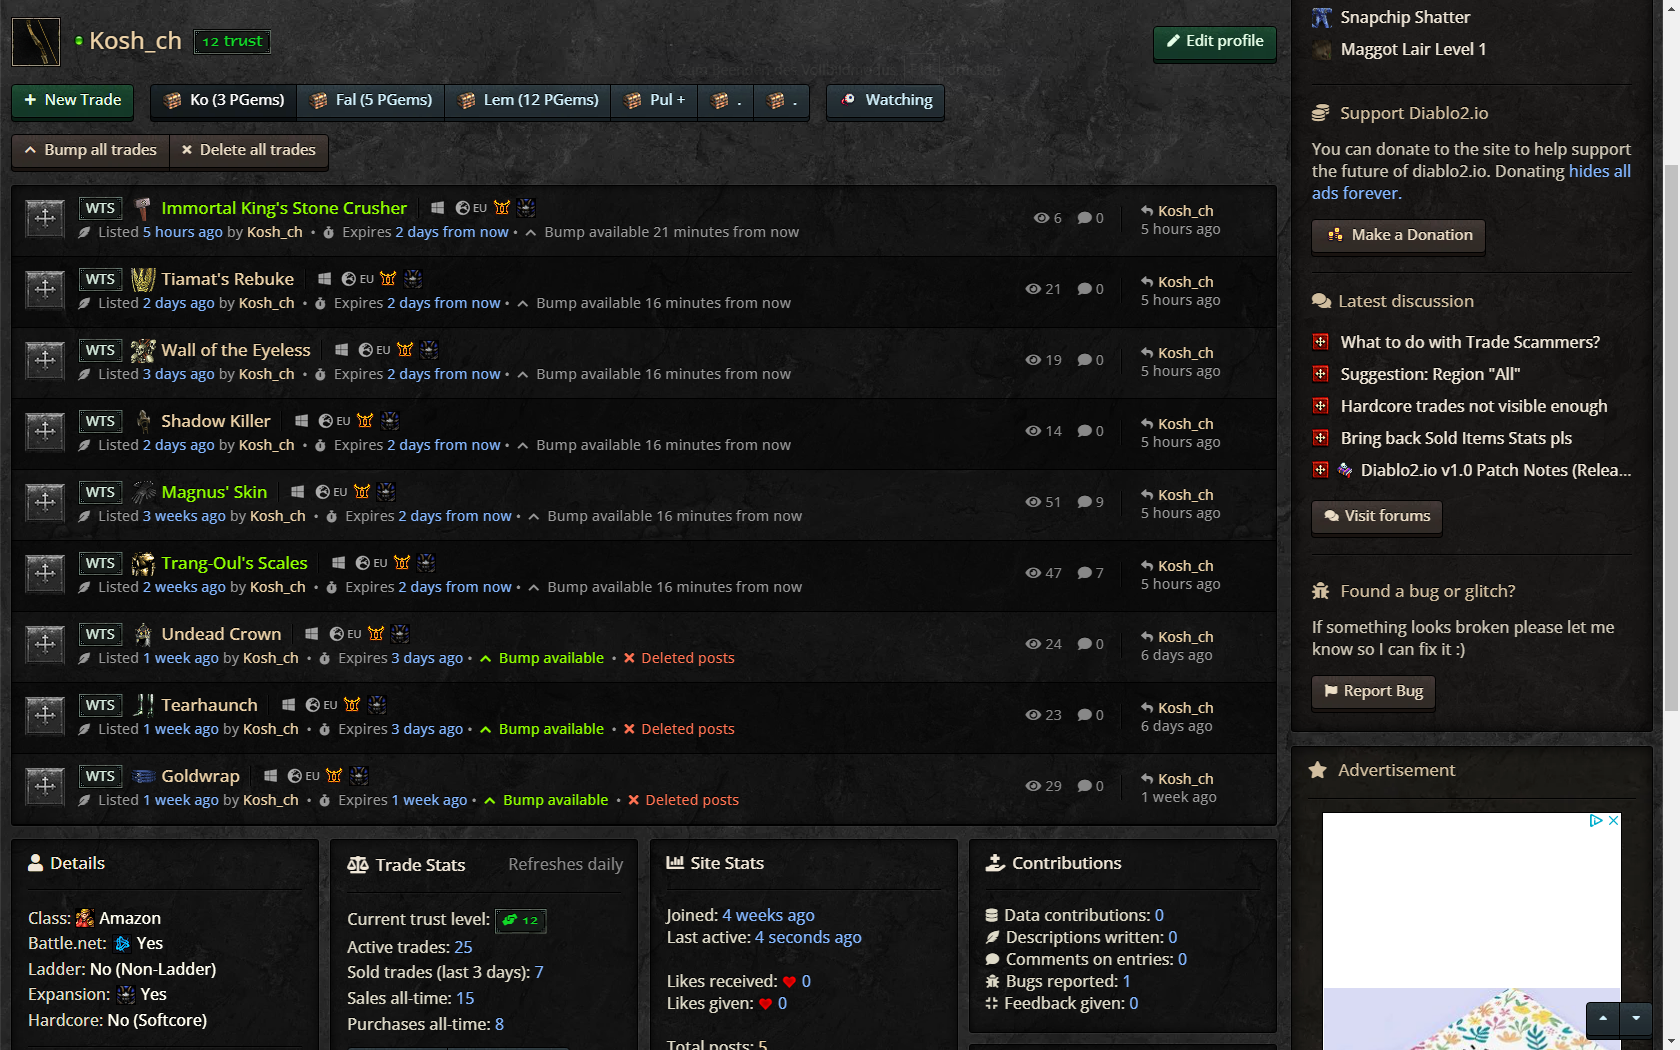Open Hardcore trades not visible enough thread
The width and height of the screenshot is (1680, 1050).
1474,406
